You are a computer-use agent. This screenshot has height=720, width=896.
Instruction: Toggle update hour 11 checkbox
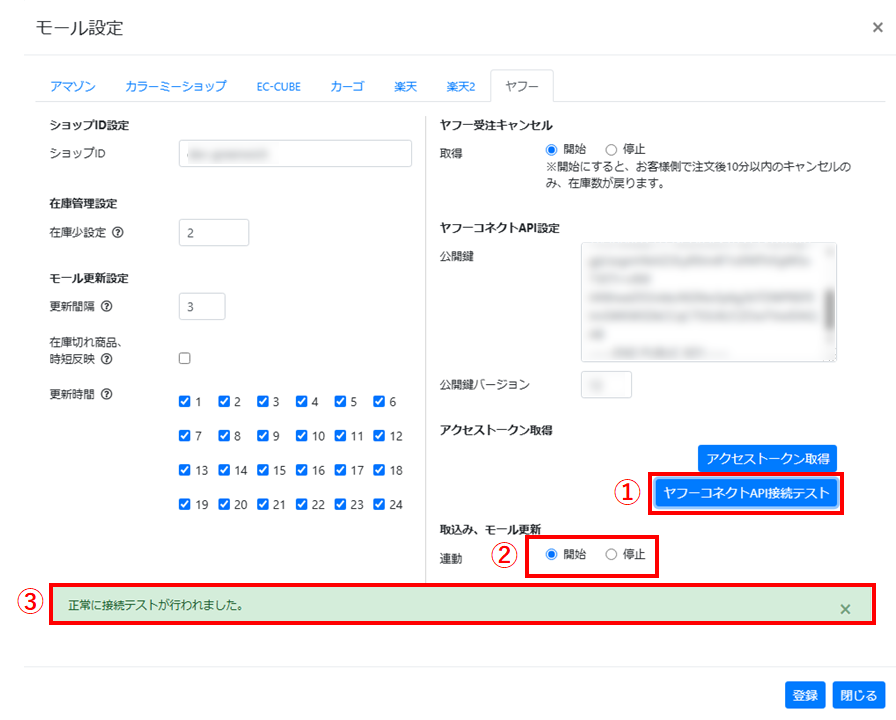pyautogui.click(x=341, y=435)
